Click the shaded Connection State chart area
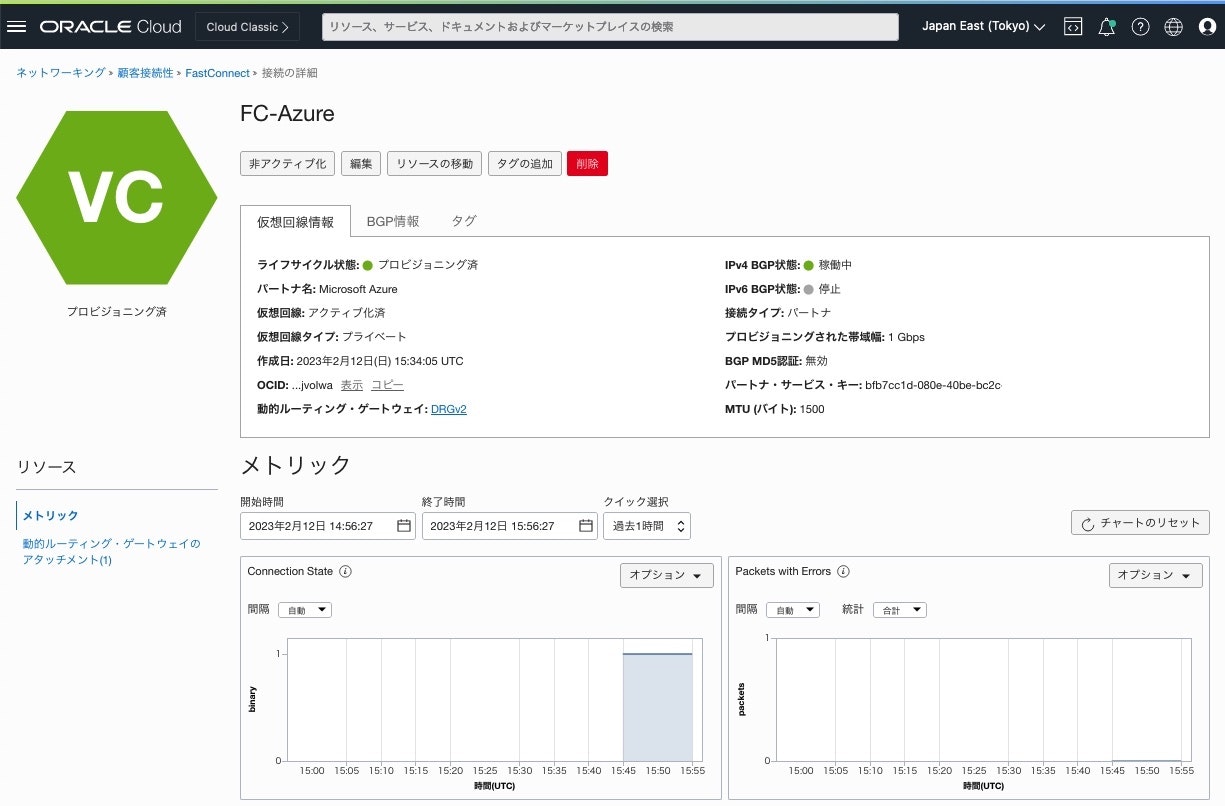Viewport: 1225px width, 806px height. (x=658, y=707)
